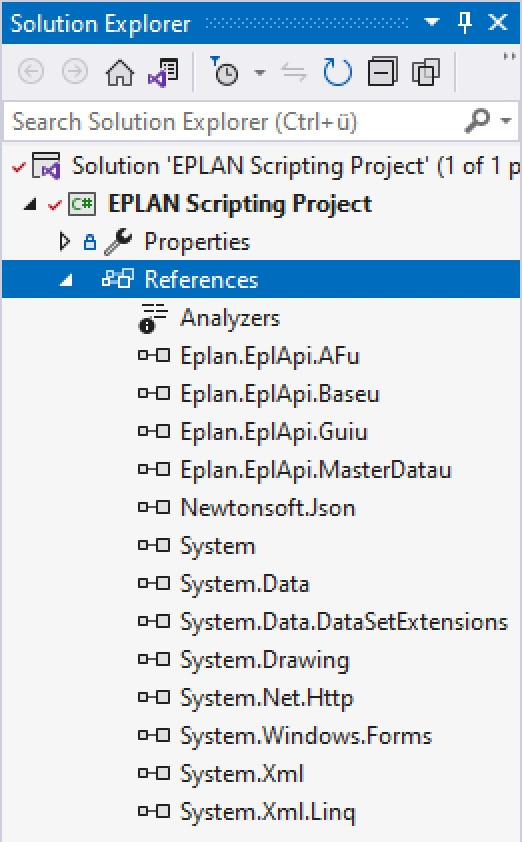Select the Newtonsoft.Json reference
This screenshot has width=522, height=842.
[268, 507]
